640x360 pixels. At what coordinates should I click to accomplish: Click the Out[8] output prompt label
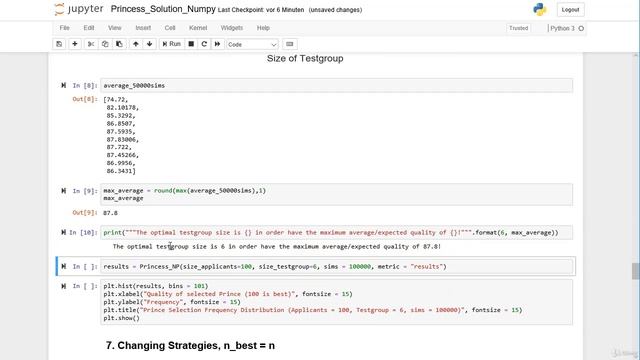click(85, 99)
